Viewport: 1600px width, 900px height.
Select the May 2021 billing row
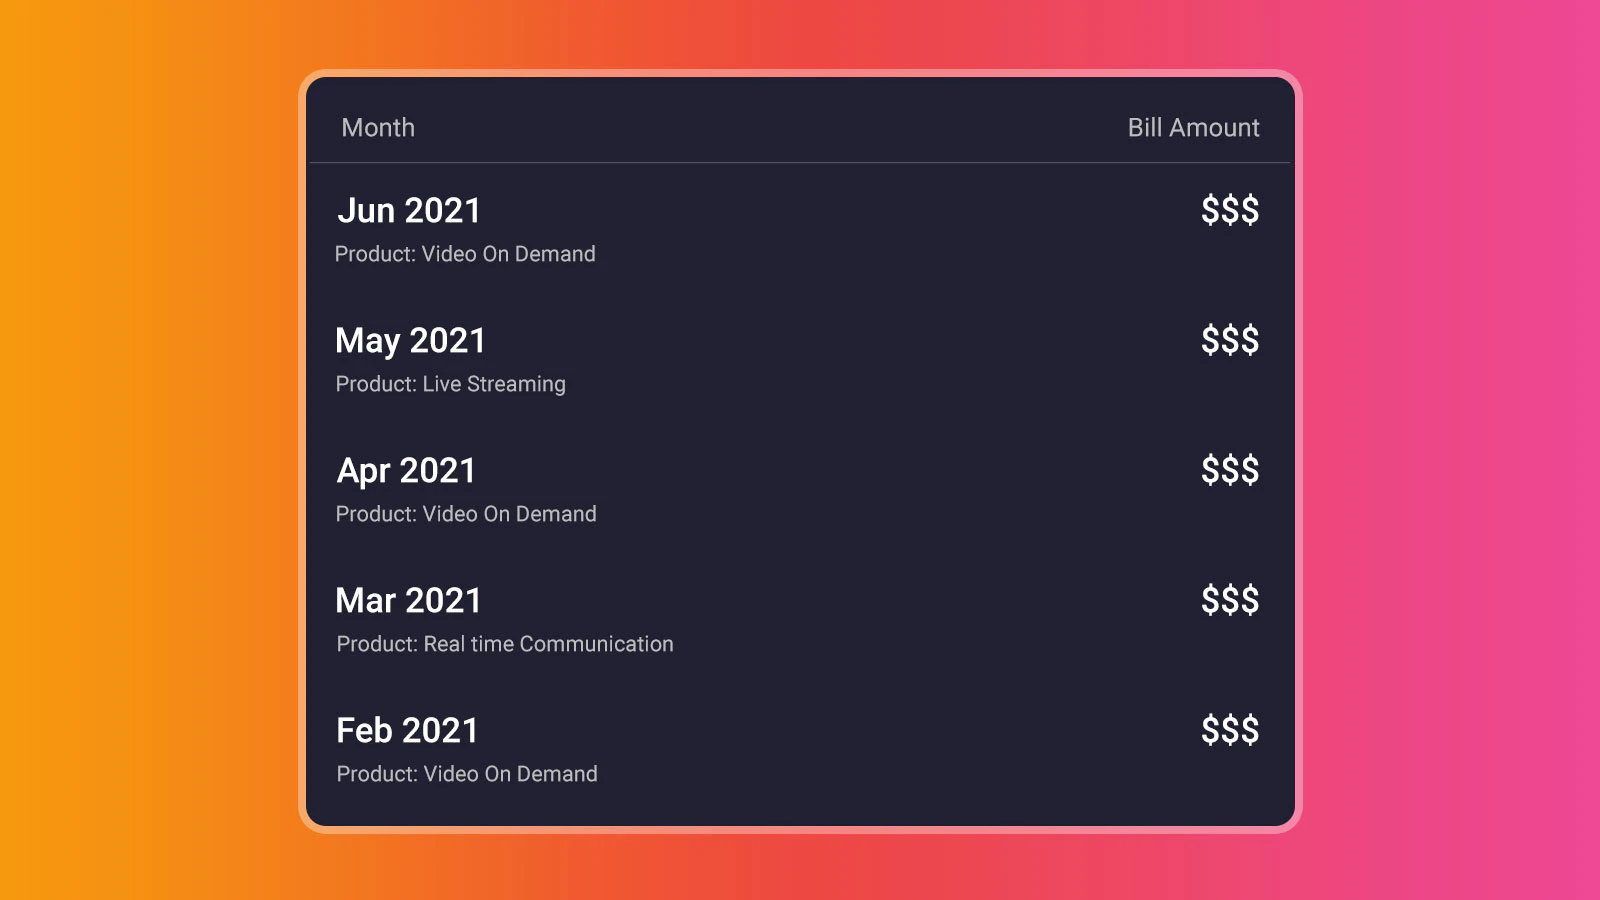[x=410, y=340]
